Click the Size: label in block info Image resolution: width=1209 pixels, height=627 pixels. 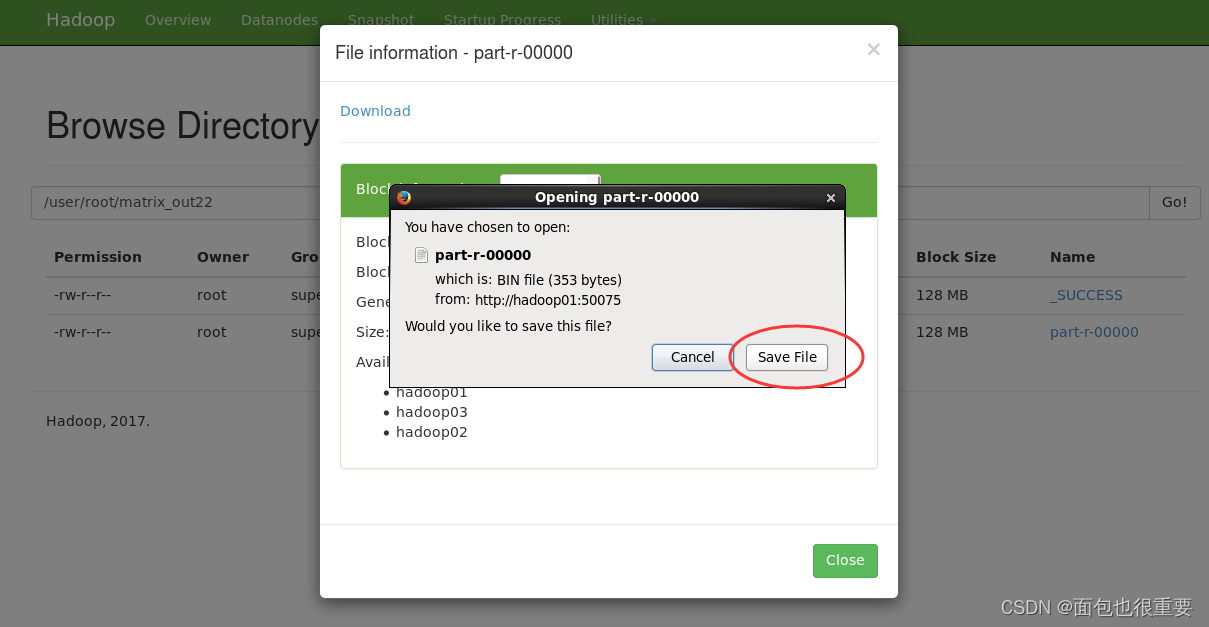pos(372,332)
